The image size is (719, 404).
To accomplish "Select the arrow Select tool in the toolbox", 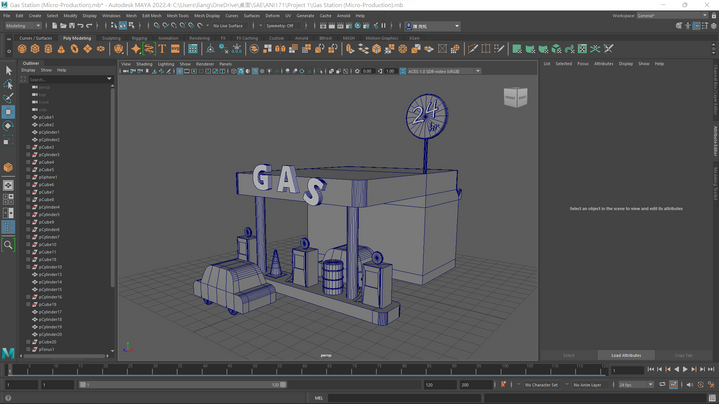I will pos(8,70).
